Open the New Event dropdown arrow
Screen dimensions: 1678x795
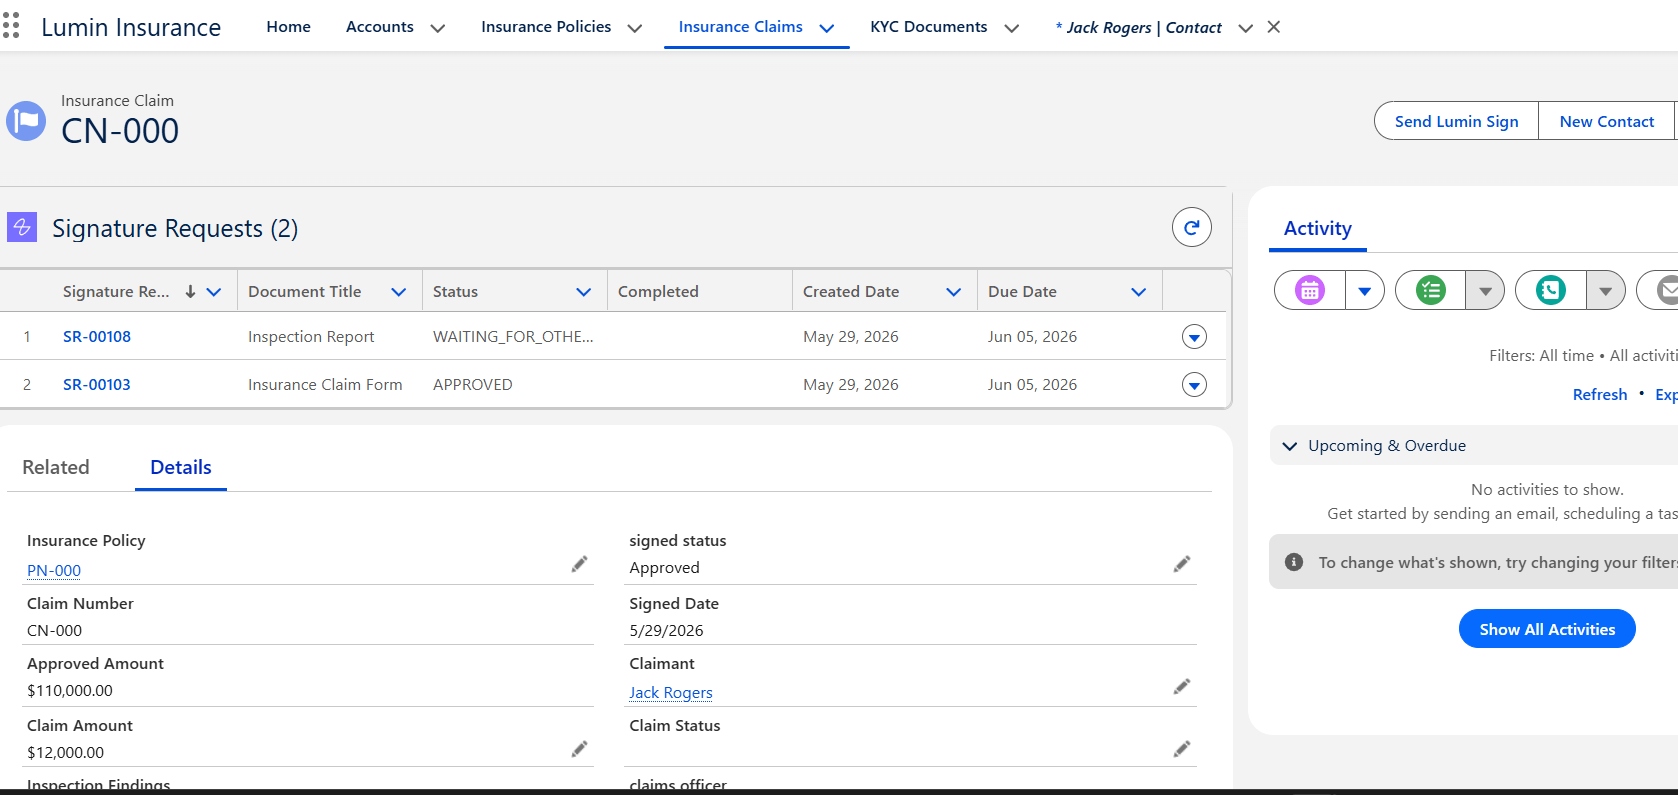[x=1365, y=291]
